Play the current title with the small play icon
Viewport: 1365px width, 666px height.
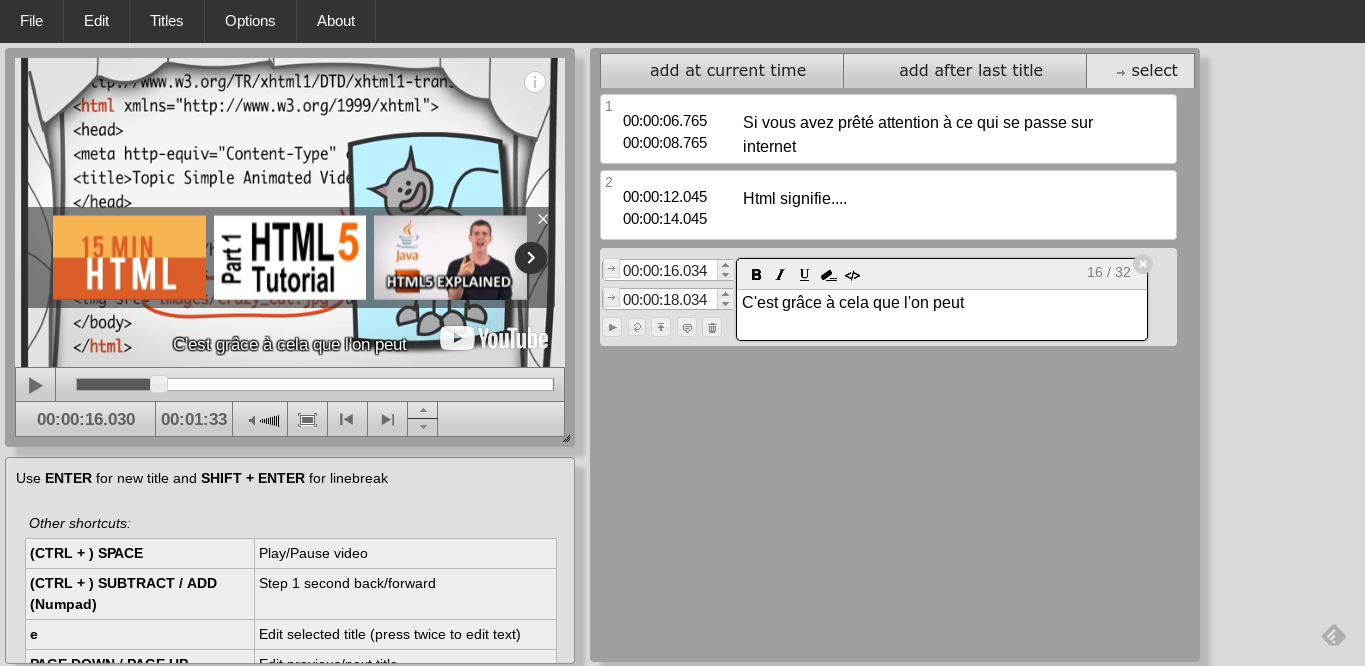point(612,327)
